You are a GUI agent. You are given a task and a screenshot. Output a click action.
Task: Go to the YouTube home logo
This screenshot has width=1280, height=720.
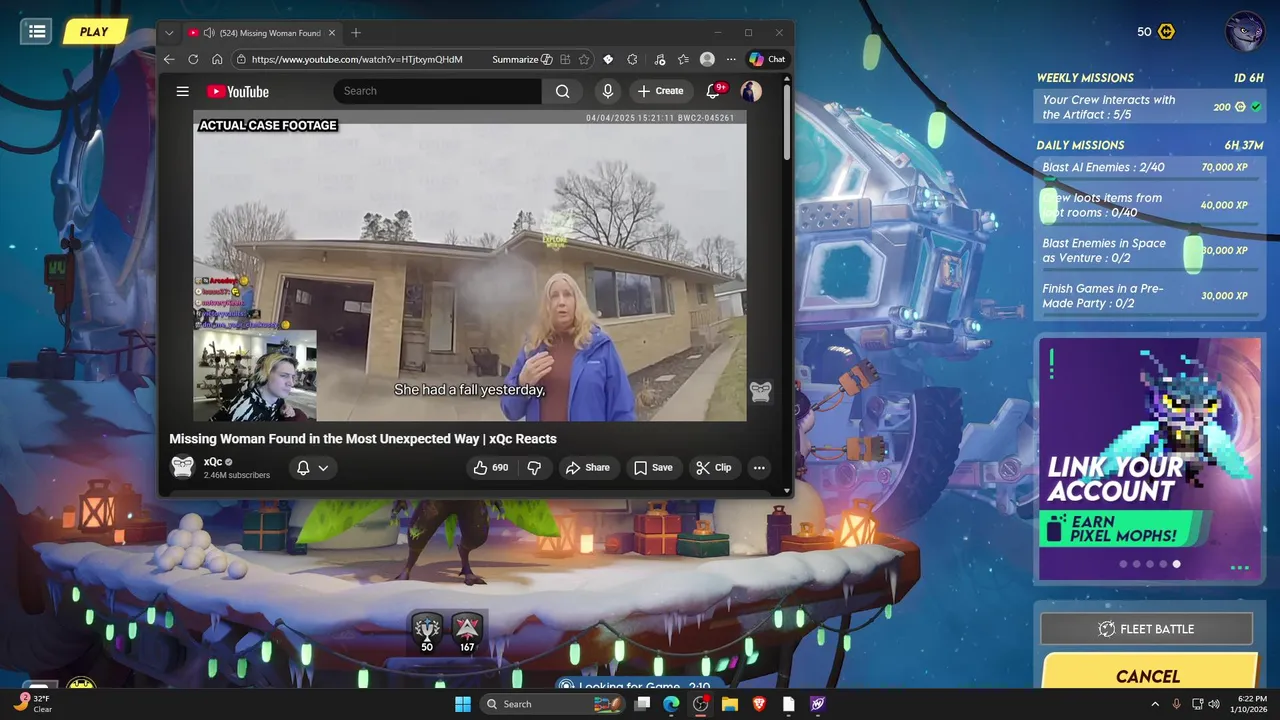(238, 91)
